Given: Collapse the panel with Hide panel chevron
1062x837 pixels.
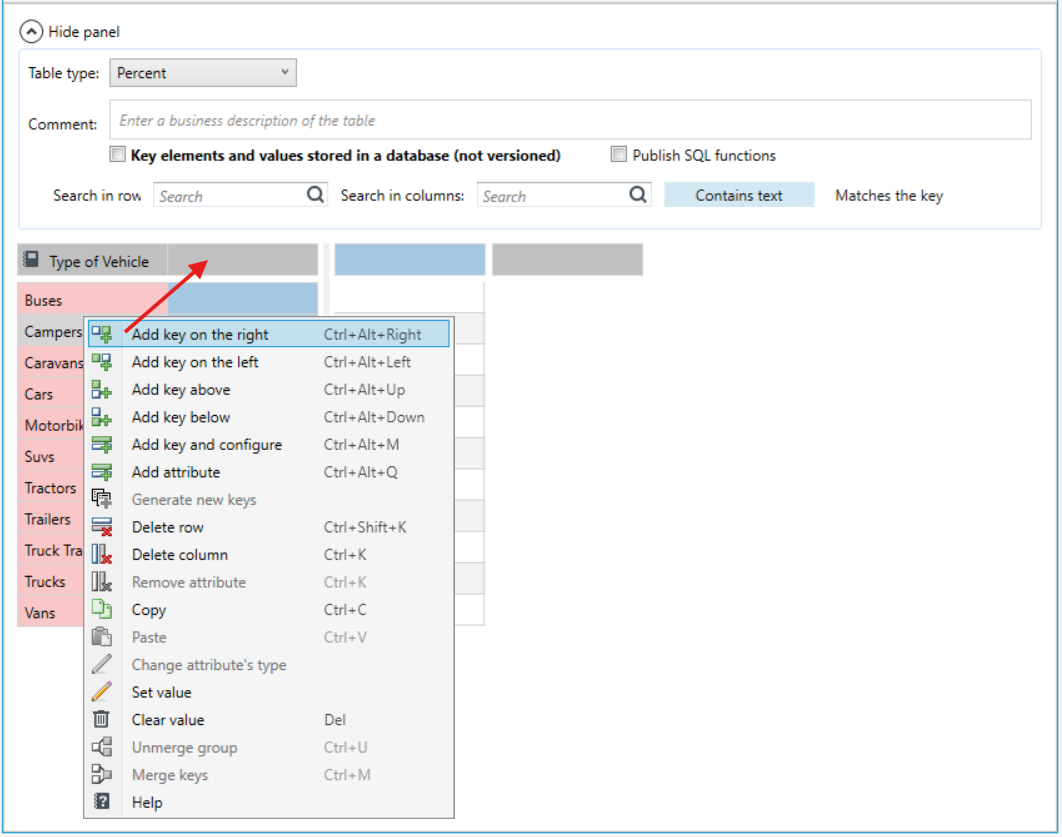Looking at the screenshot, I should pos(31,32).
